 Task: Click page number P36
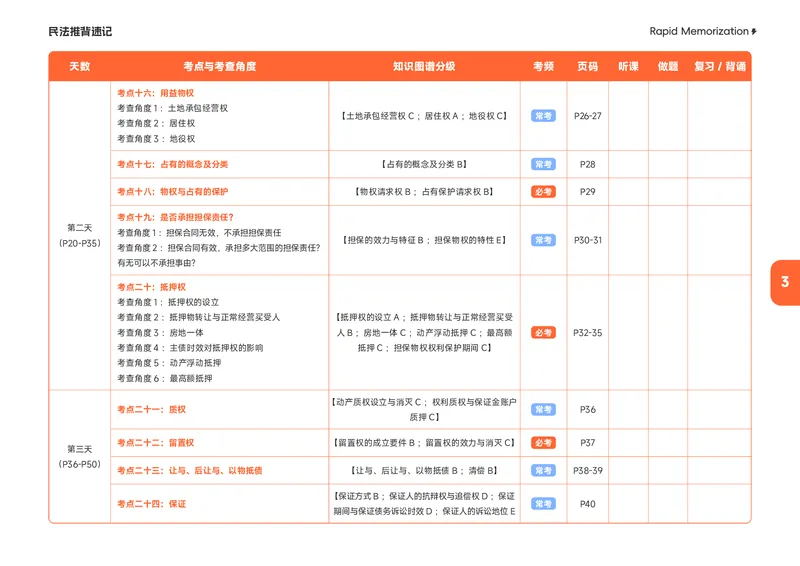point(587,410)
